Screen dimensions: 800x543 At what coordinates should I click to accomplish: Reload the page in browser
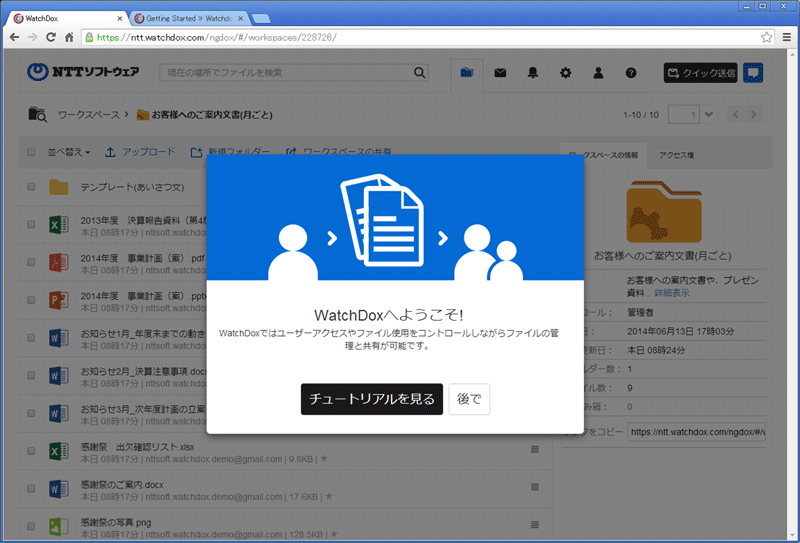(x=51, y=37)
